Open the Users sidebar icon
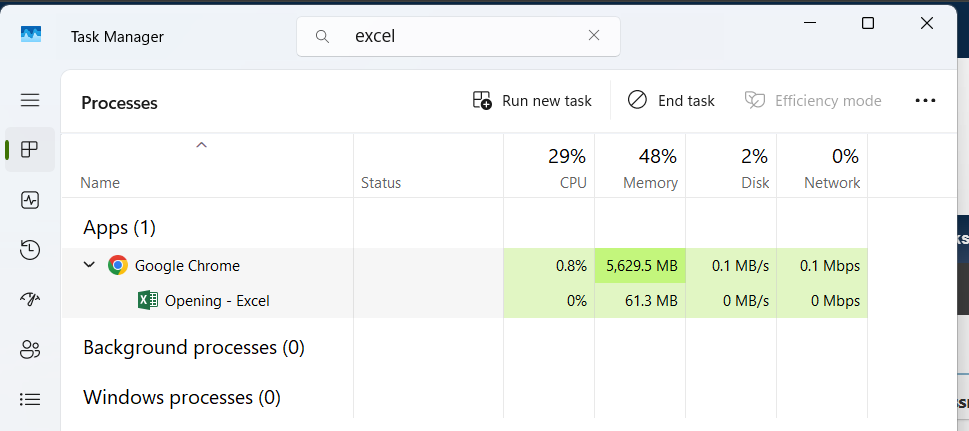The image size is (969, 431). [30, 349]
